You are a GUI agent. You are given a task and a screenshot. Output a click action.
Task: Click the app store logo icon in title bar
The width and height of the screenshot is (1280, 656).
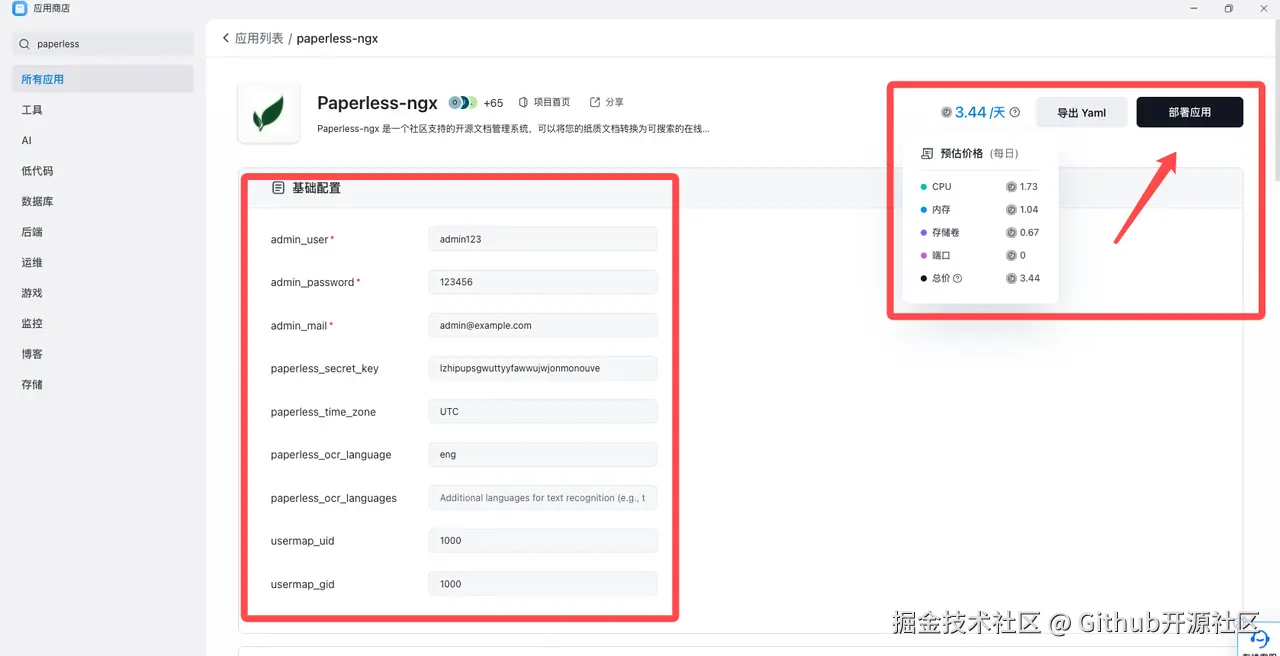click(x=19, y=8)
